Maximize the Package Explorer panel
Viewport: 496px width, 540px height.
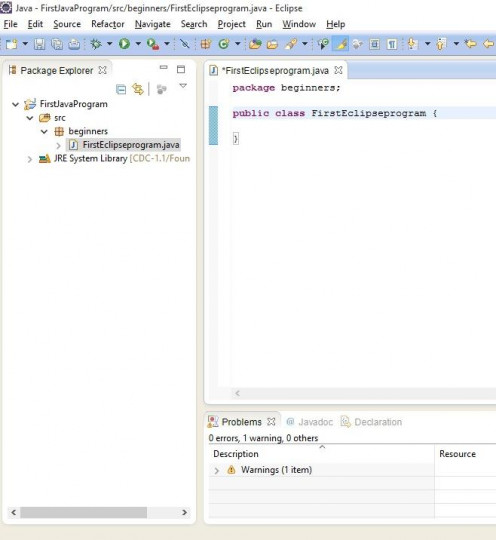click(181, 69)
